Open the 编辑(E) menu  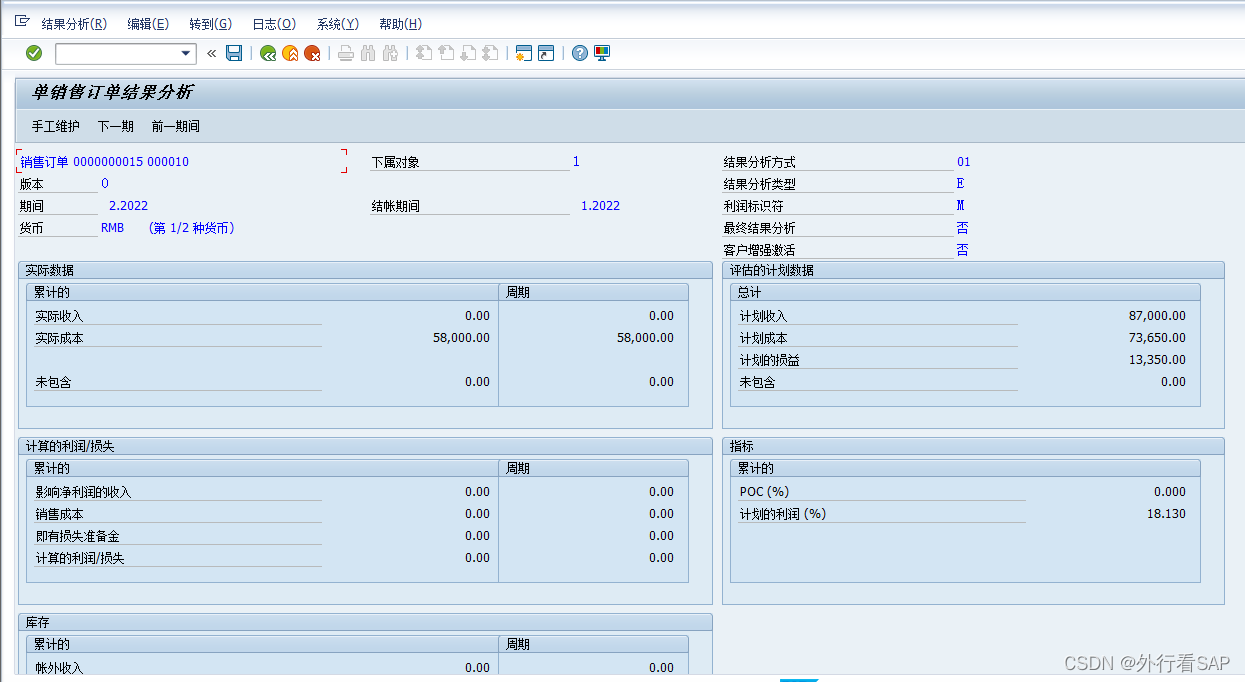(x=148, y=24)
